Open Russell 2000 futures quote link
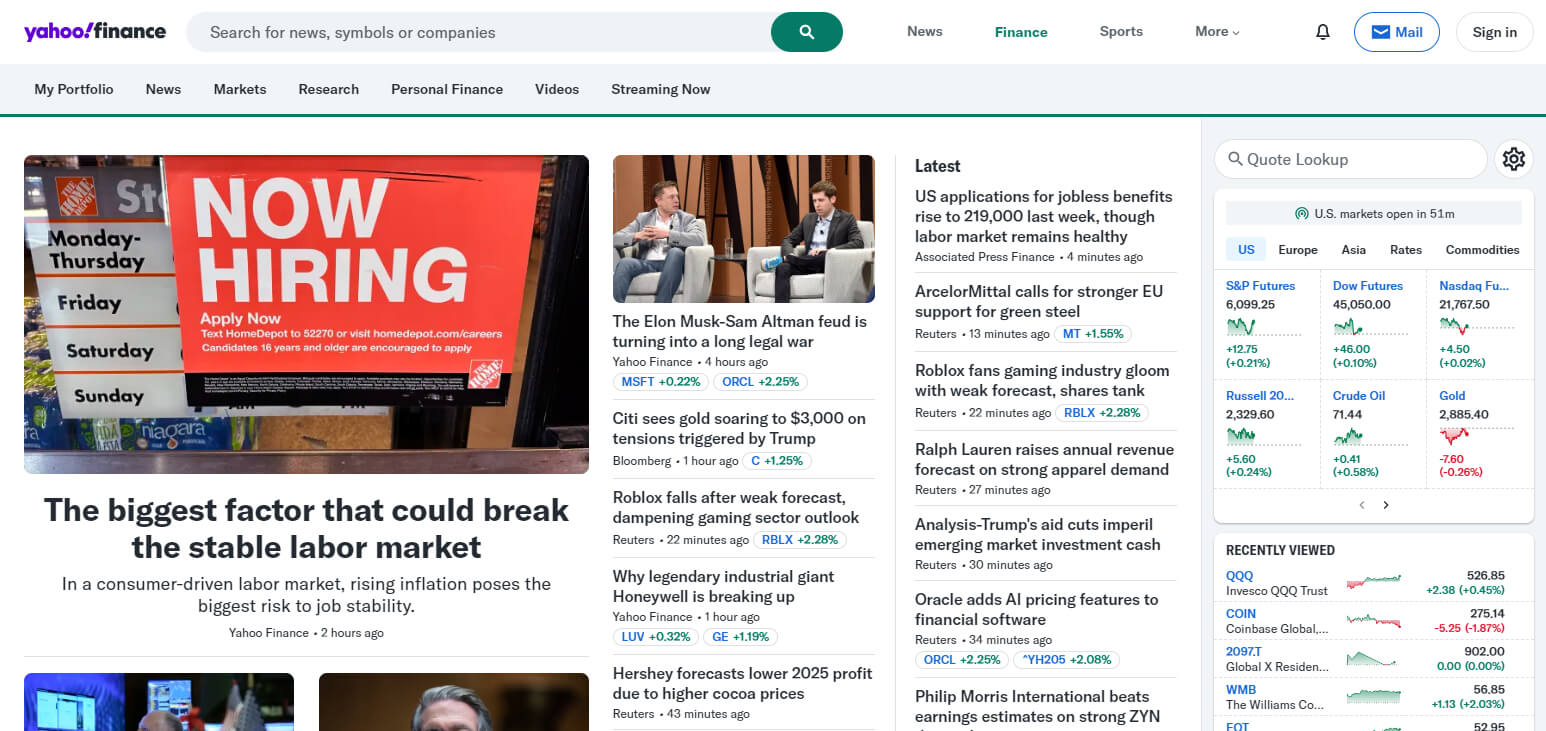The image size is (1546, 731). [x=1260, y=396]
